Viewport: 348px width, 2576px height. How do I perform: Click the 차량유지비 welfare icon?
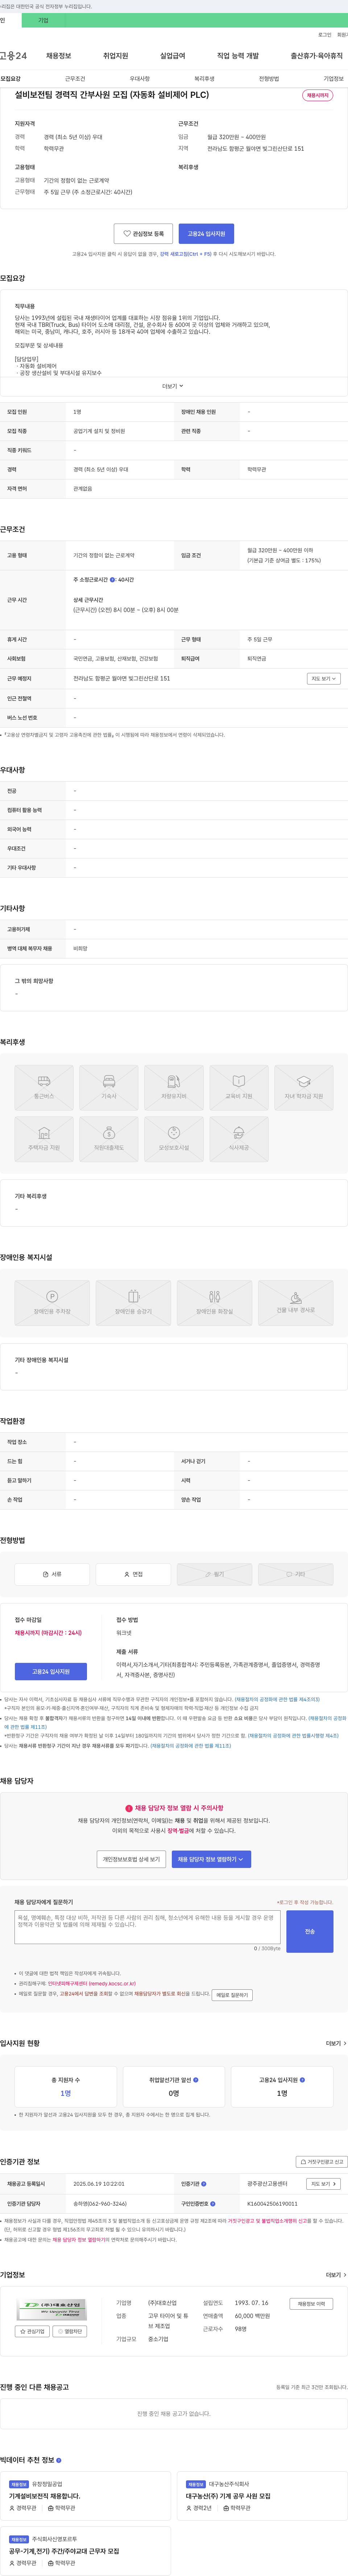point(174,1088)
